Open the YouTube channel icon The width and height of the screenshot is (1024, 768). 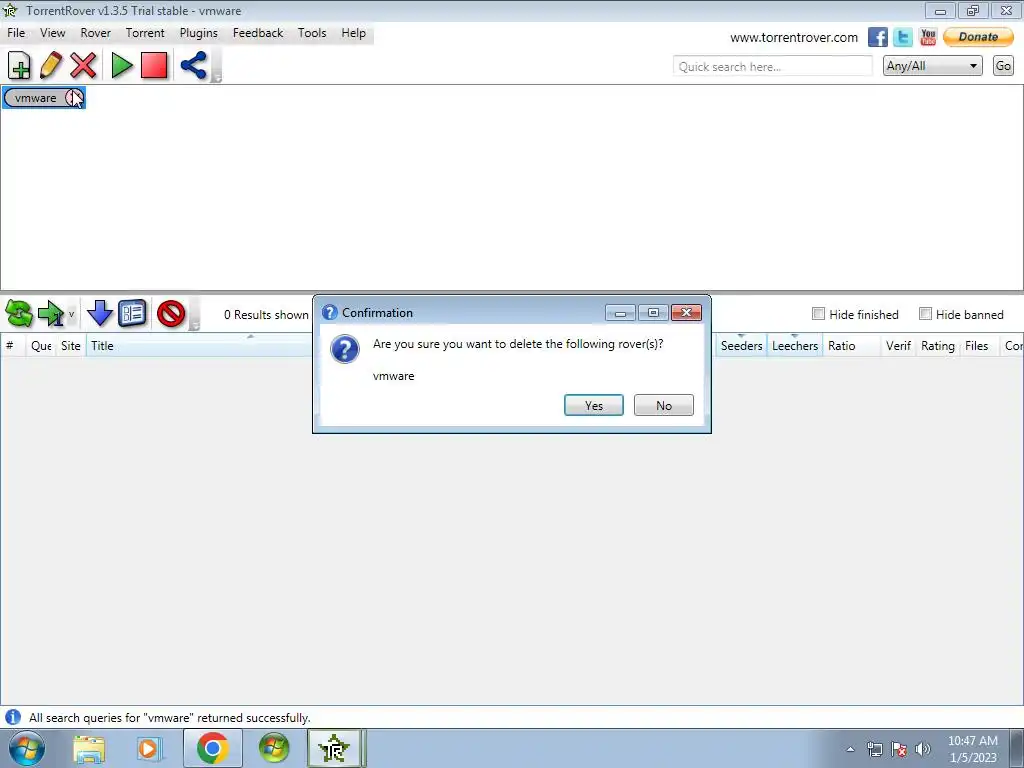(928, 37)
